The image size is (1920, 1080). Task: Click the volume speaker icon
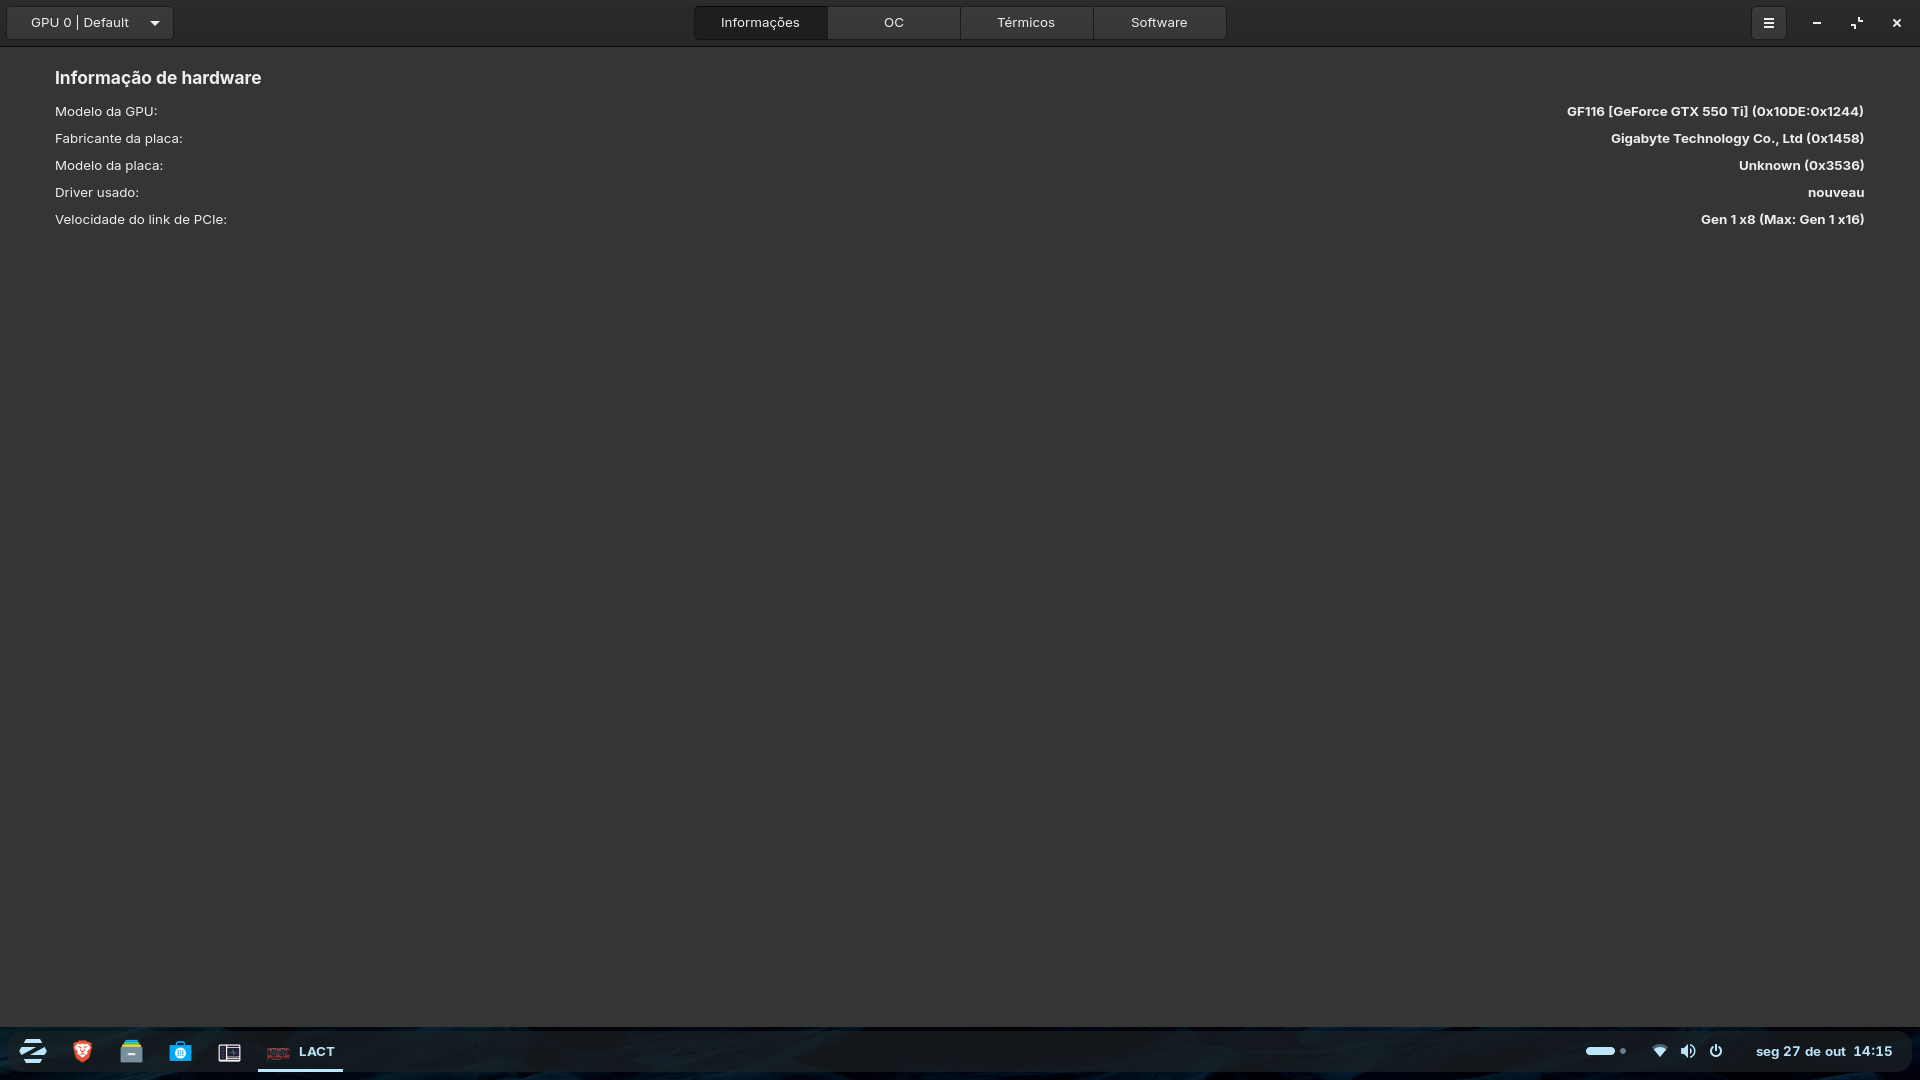coord(1688,1051)
